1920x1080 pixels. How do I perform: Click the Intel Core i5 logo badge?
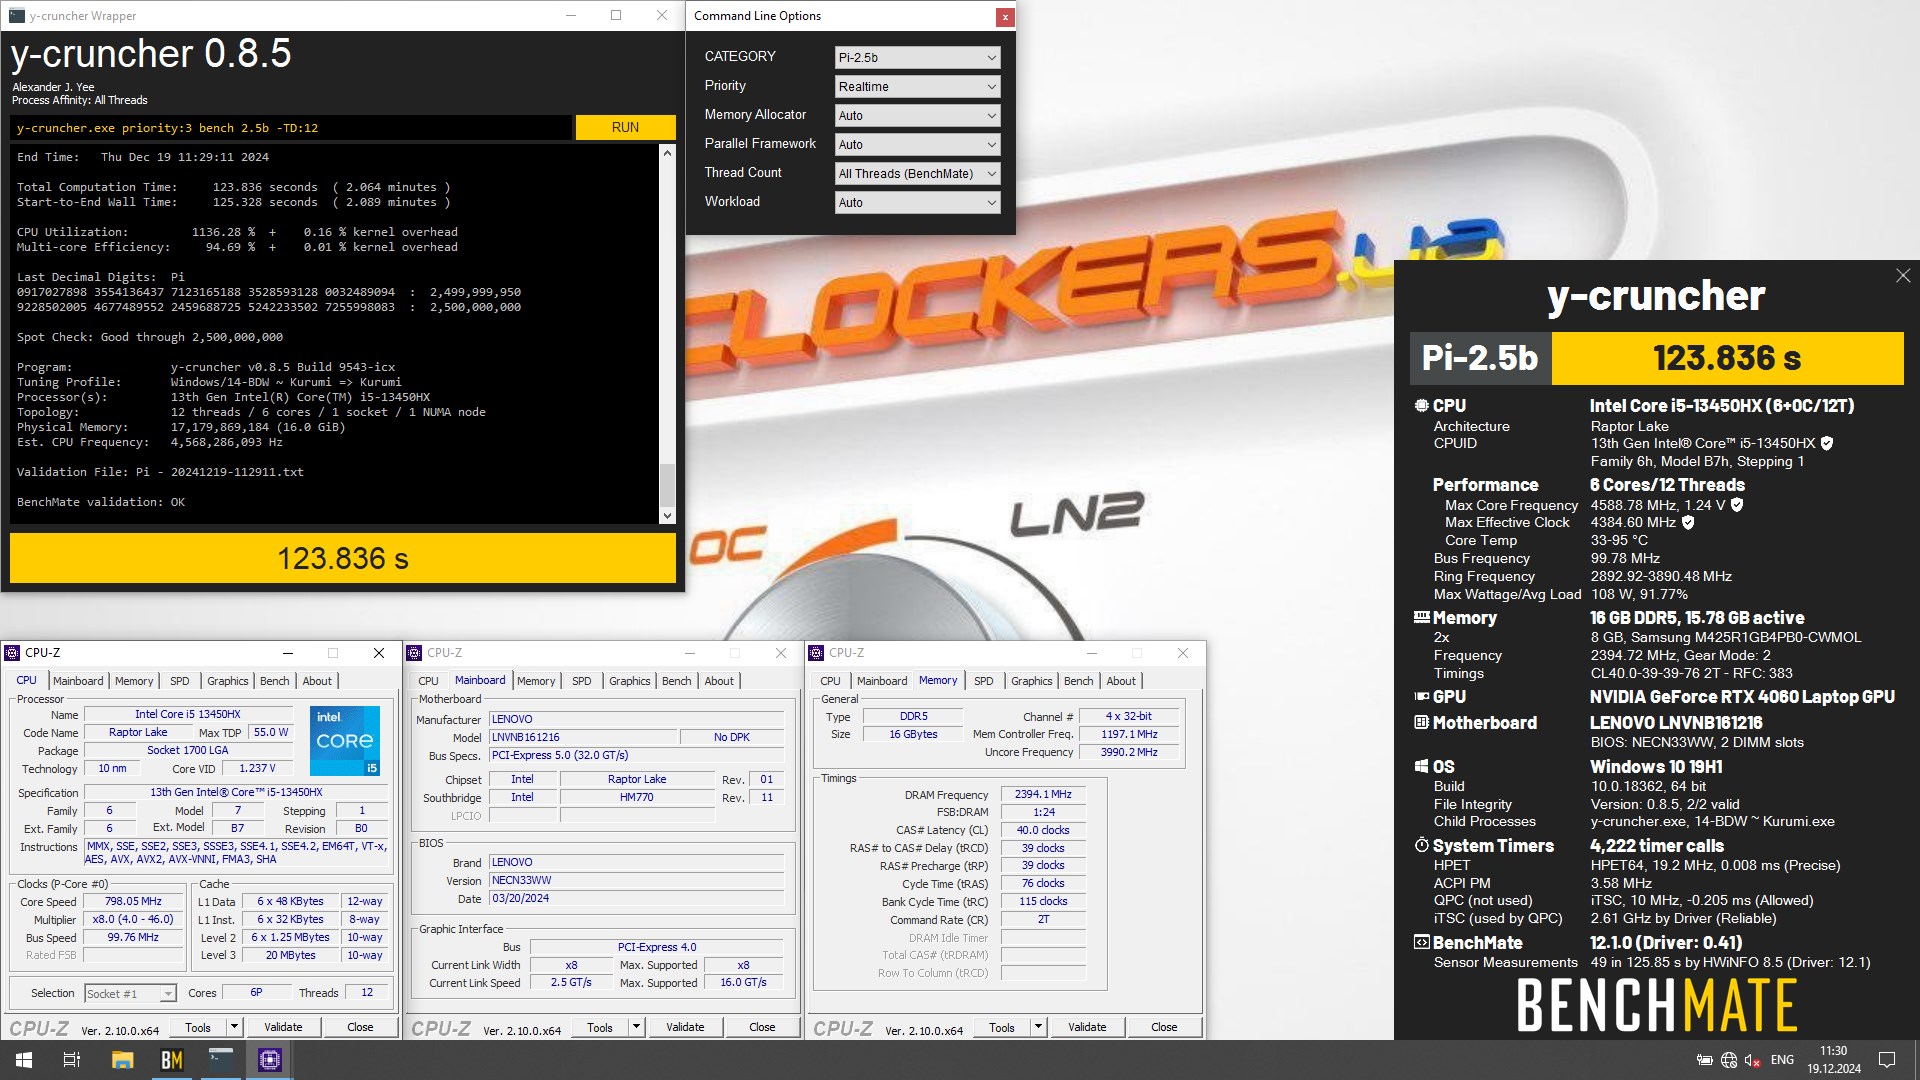345,741
